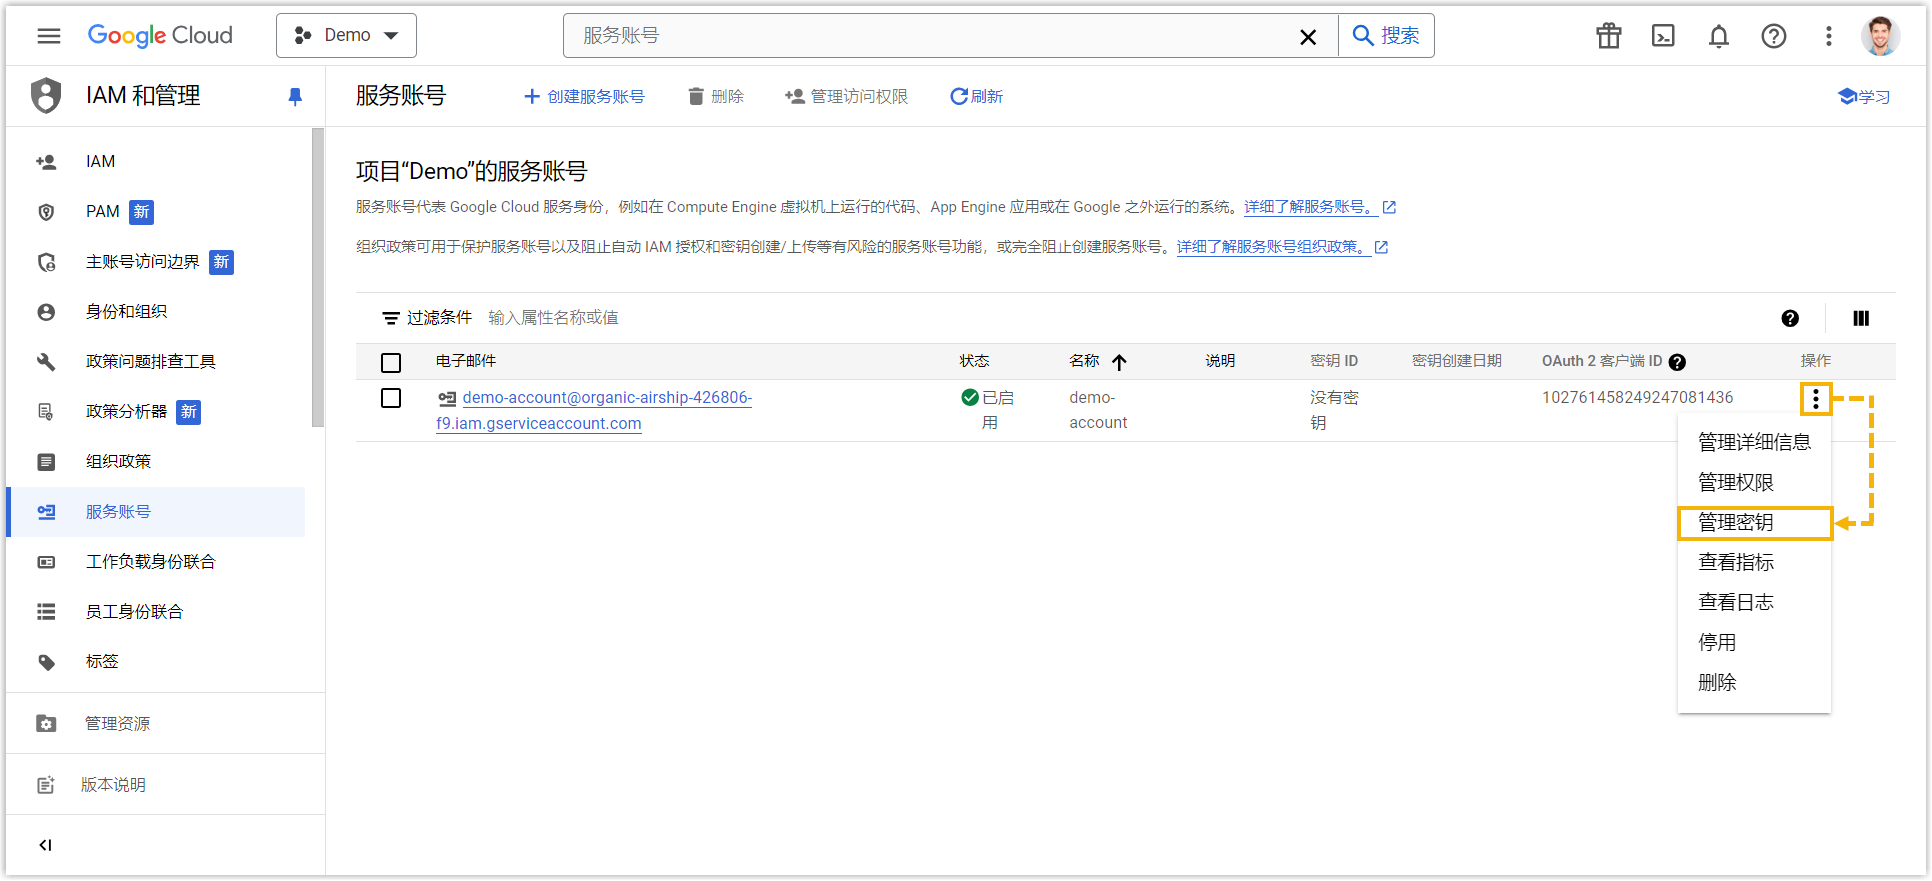Select 查看日志 in the actions menu
This screenshot has width=1932, height=881.
pos(1736,602)
